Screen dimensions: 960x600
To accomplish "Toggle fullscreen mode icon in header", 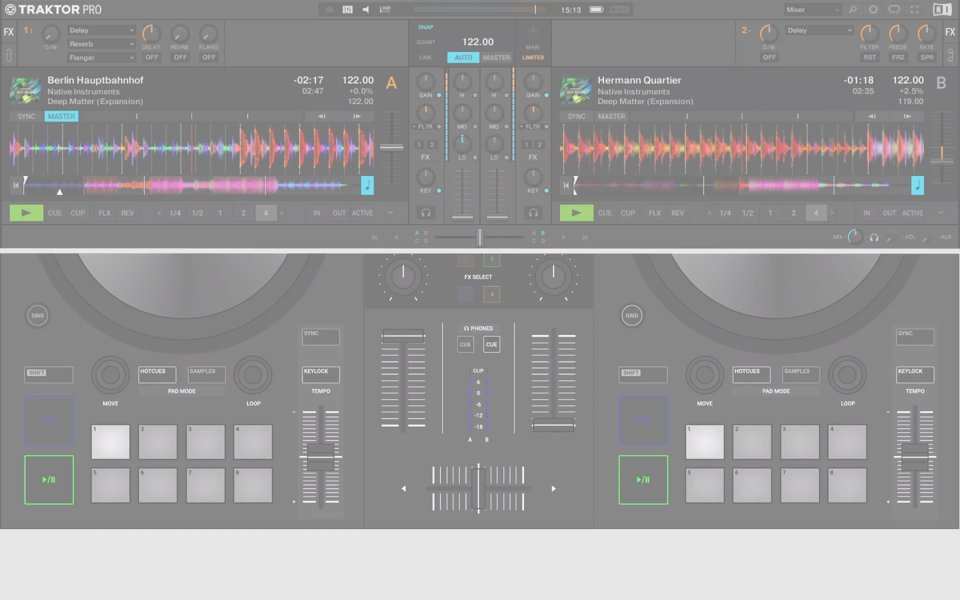I will [x=915, y=10].
